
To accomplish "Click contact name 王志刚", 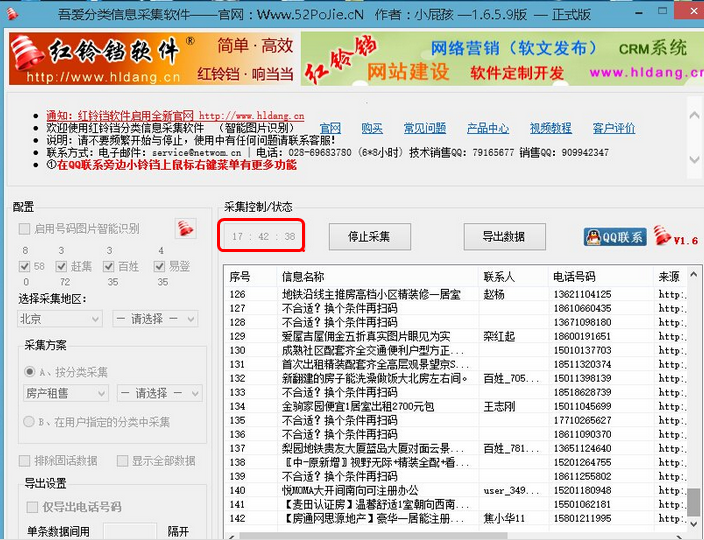I will pyautogui.click(x=499, y=406).
